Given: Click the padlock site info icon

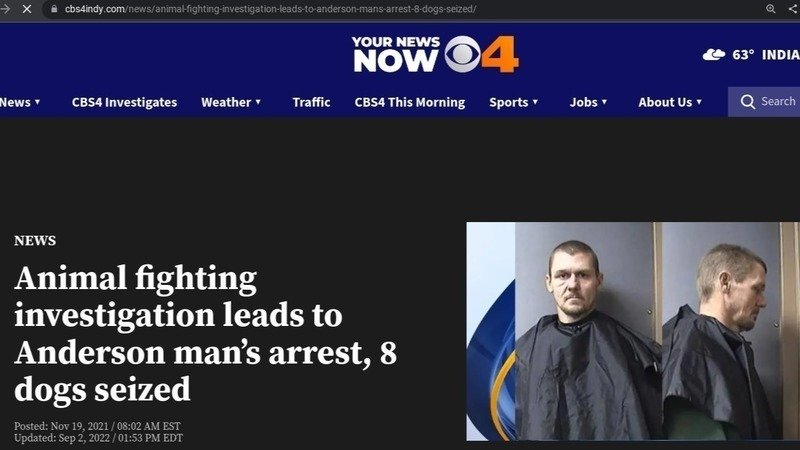Looking at the screenshot, I should pyautogui.click(x=54, y=9).
